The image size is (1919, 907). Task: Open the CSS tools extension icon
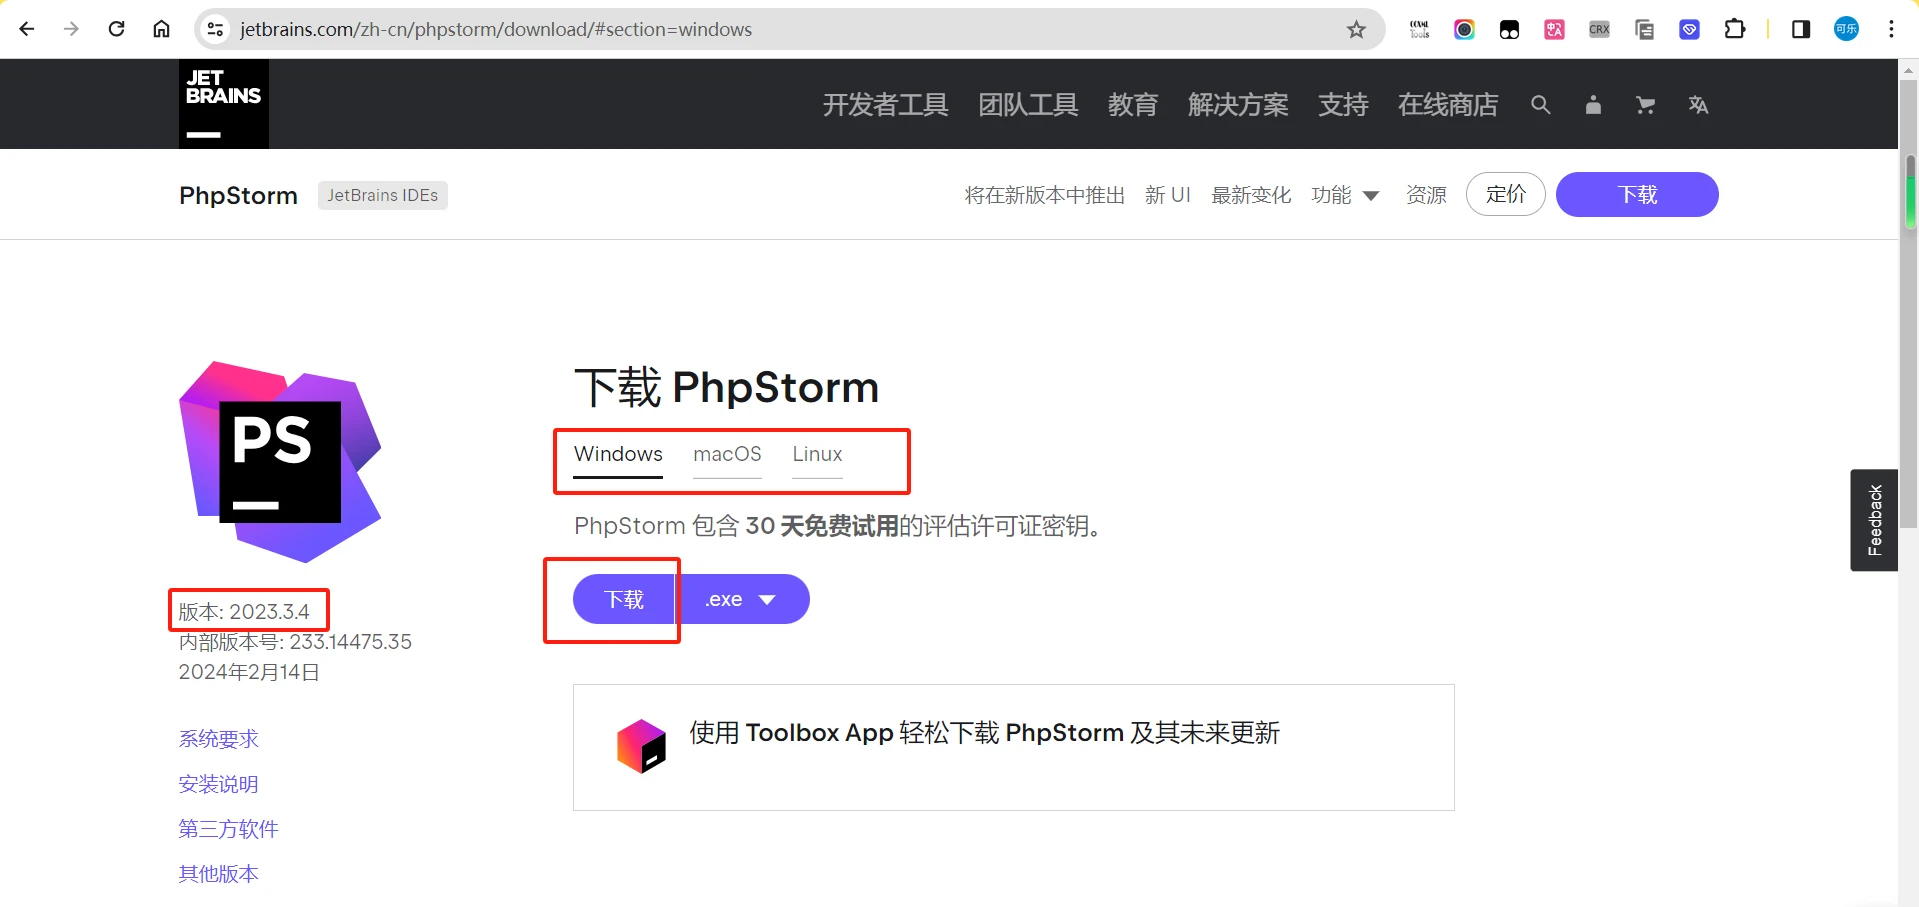tap(1419, 29)
